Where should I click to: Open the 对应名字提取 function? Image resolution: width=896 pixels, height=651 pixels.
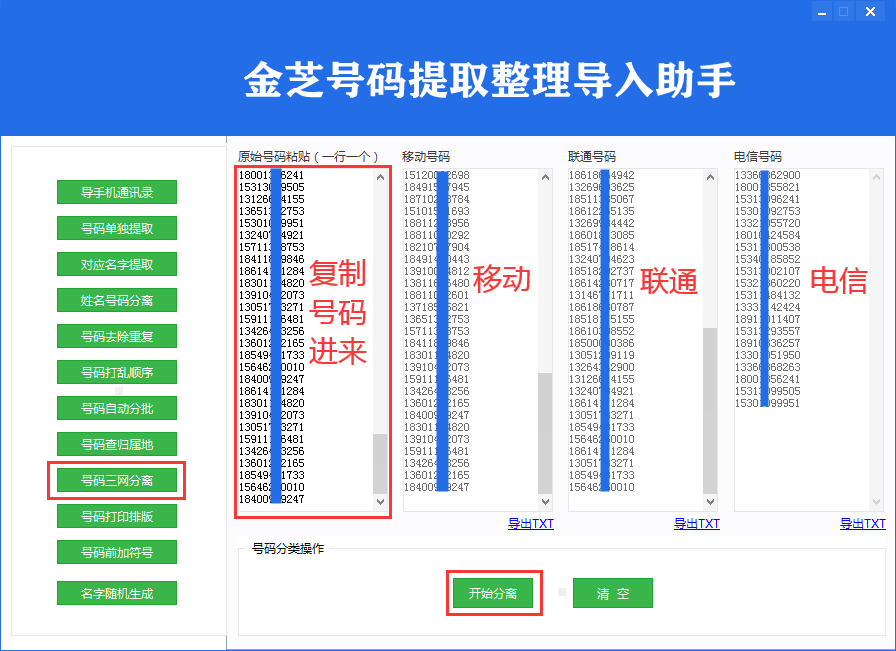117,264
